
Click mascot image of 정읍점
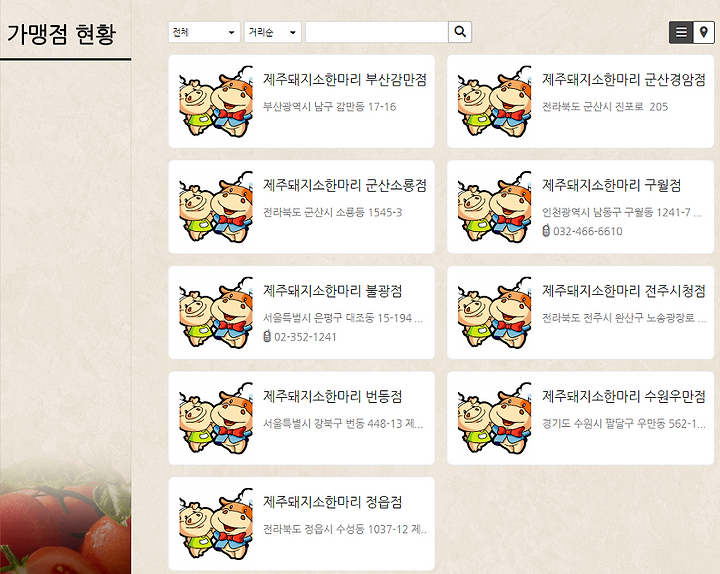216,523
